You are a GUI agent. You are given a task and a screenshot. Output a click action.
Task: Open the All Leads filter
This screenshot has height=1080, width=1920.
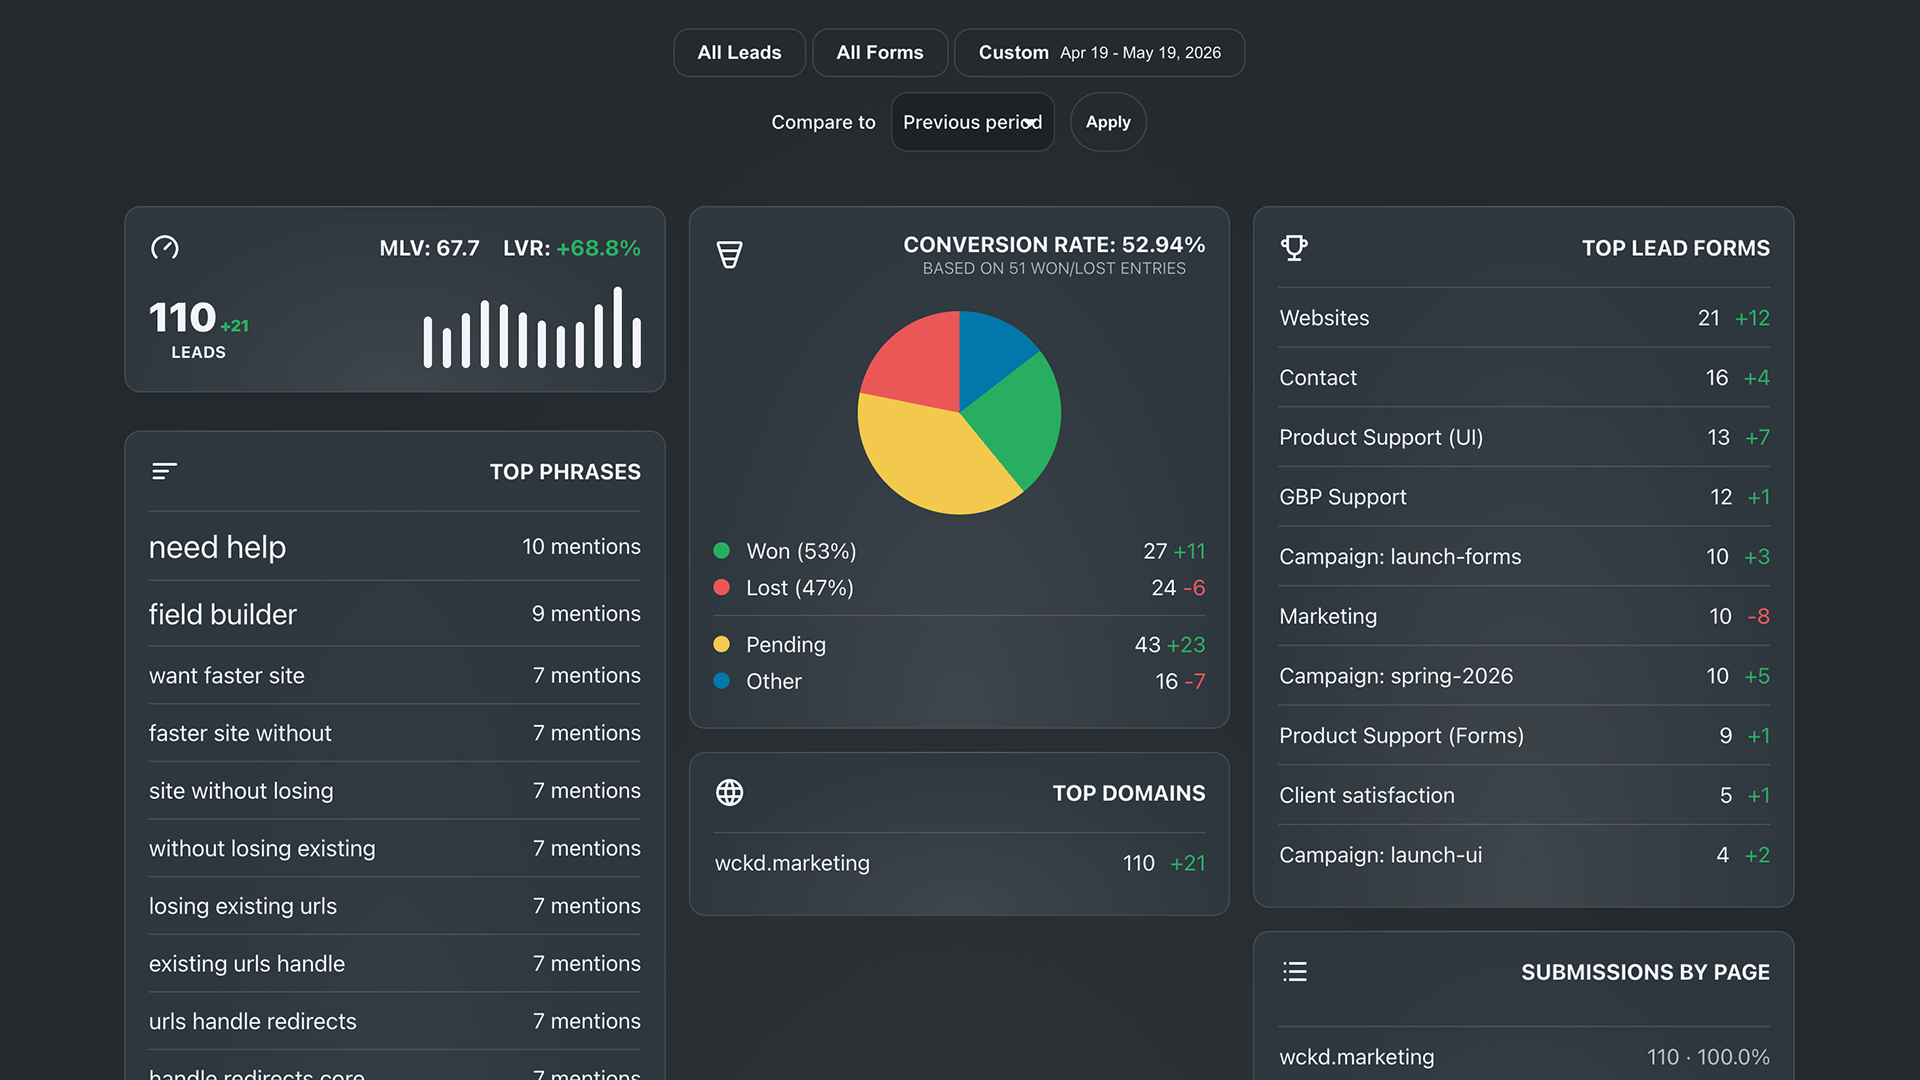(739, 53)
